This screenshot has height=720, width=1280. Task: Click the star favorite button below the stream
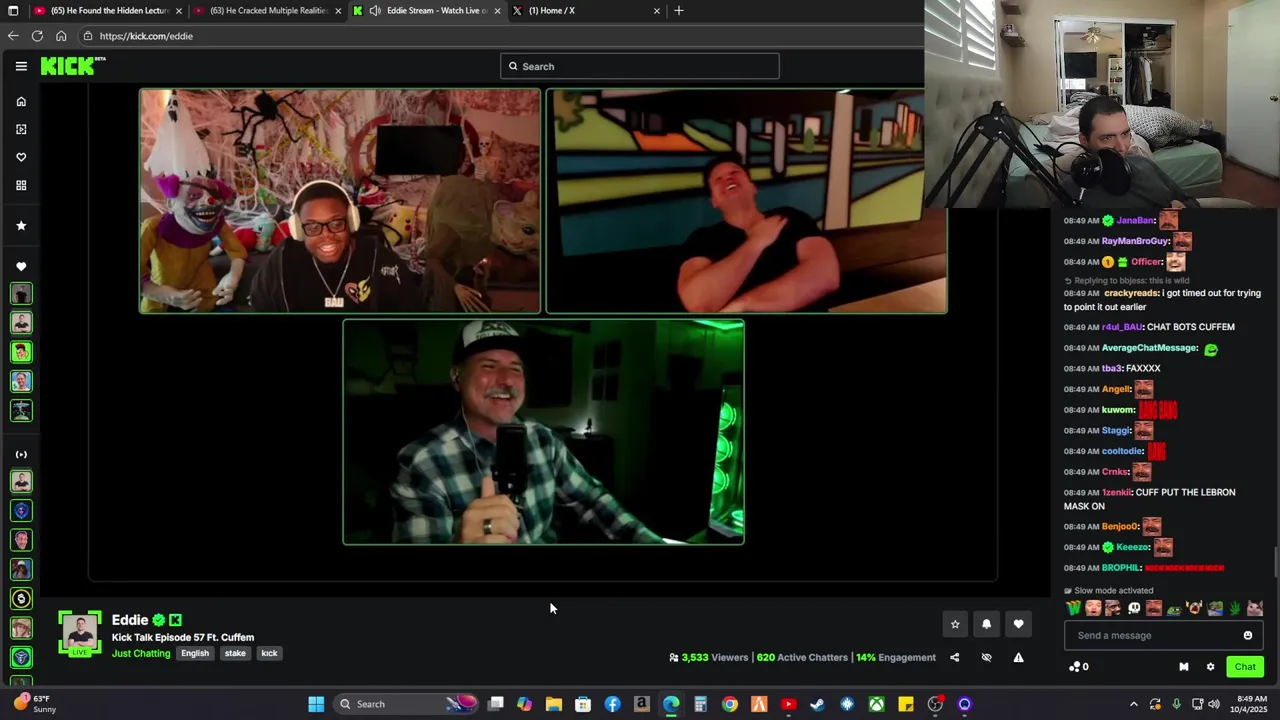[x=955, y=624]
